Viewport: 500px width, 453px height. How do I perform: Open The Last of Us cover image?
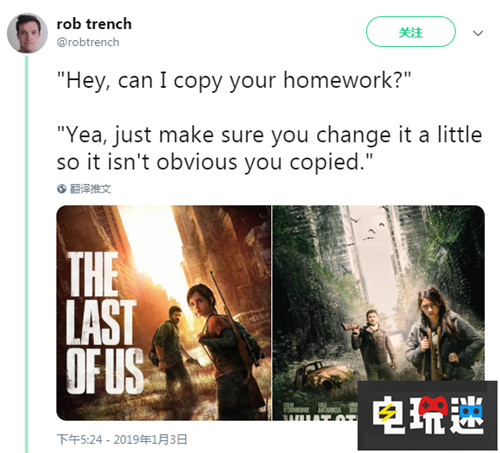pos(164,313)
